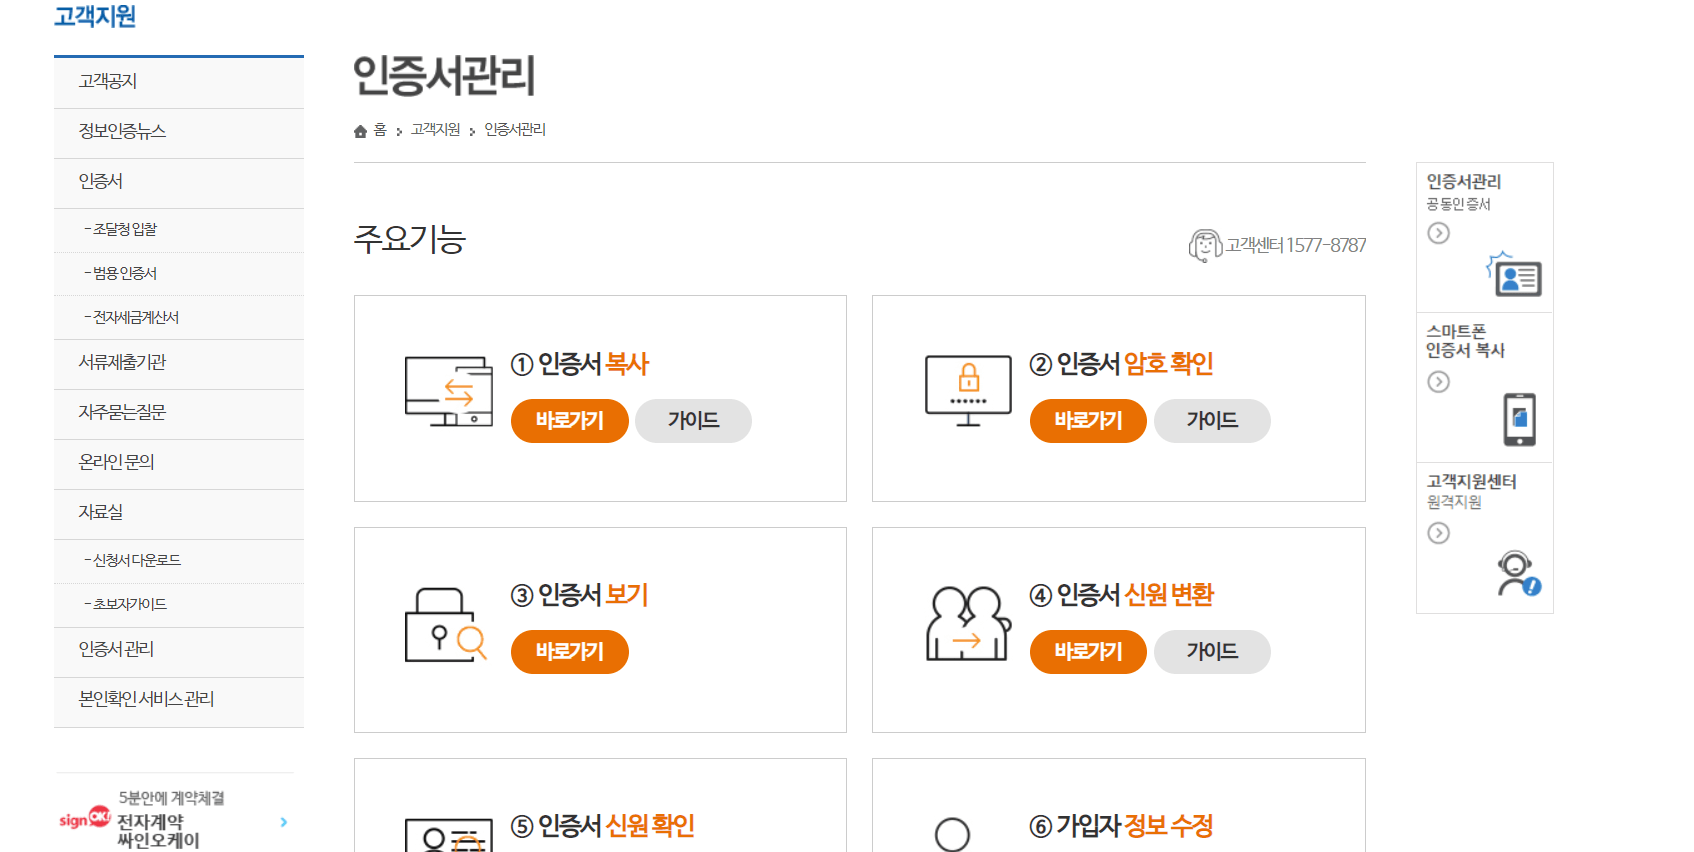1694x852 pixels.
Task: Open the 가이드 for 인증서 암호 확인
Action: (x=1212, y=420)
